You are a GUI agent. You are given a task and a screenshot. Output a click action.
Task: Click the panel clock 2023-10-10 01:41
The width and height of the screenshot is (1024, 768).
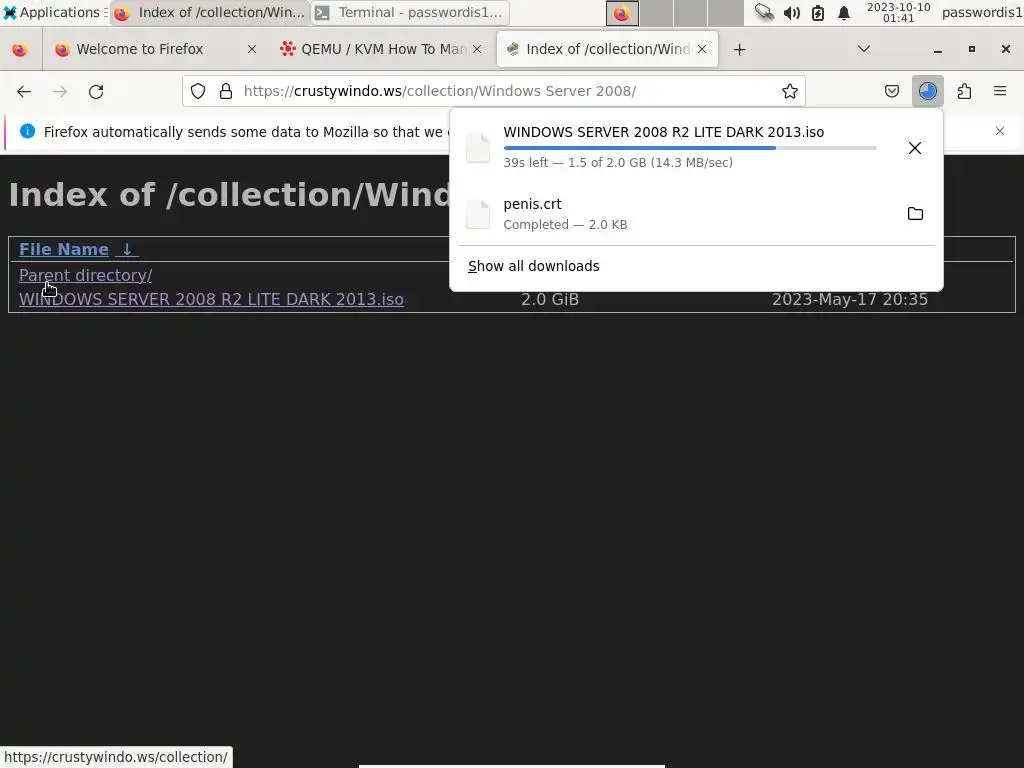coord(898,12)
